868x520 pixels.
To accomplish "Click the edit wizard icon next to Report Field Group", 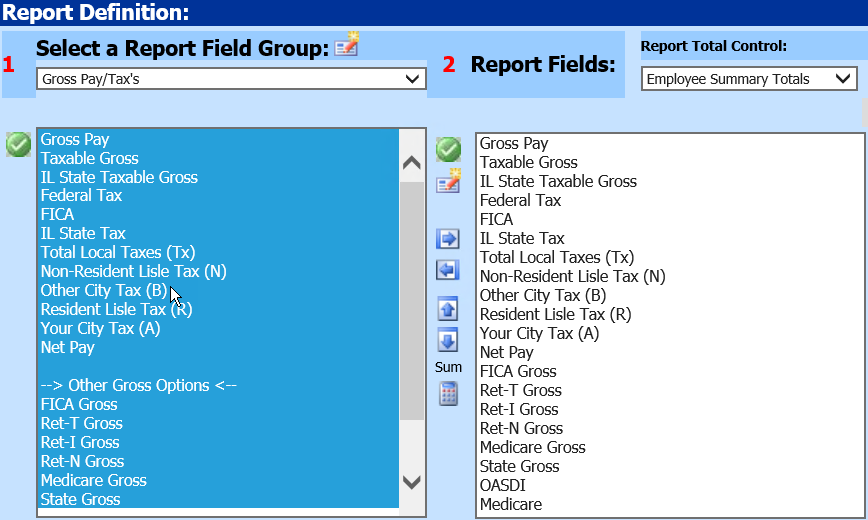I will click(347, 45).
